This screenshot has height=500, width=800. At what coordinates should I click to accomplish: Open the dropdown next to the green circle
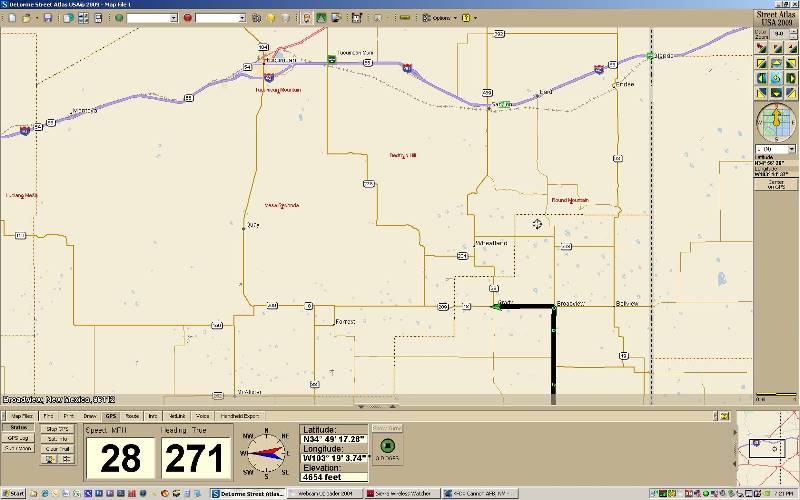click(173, 18)
